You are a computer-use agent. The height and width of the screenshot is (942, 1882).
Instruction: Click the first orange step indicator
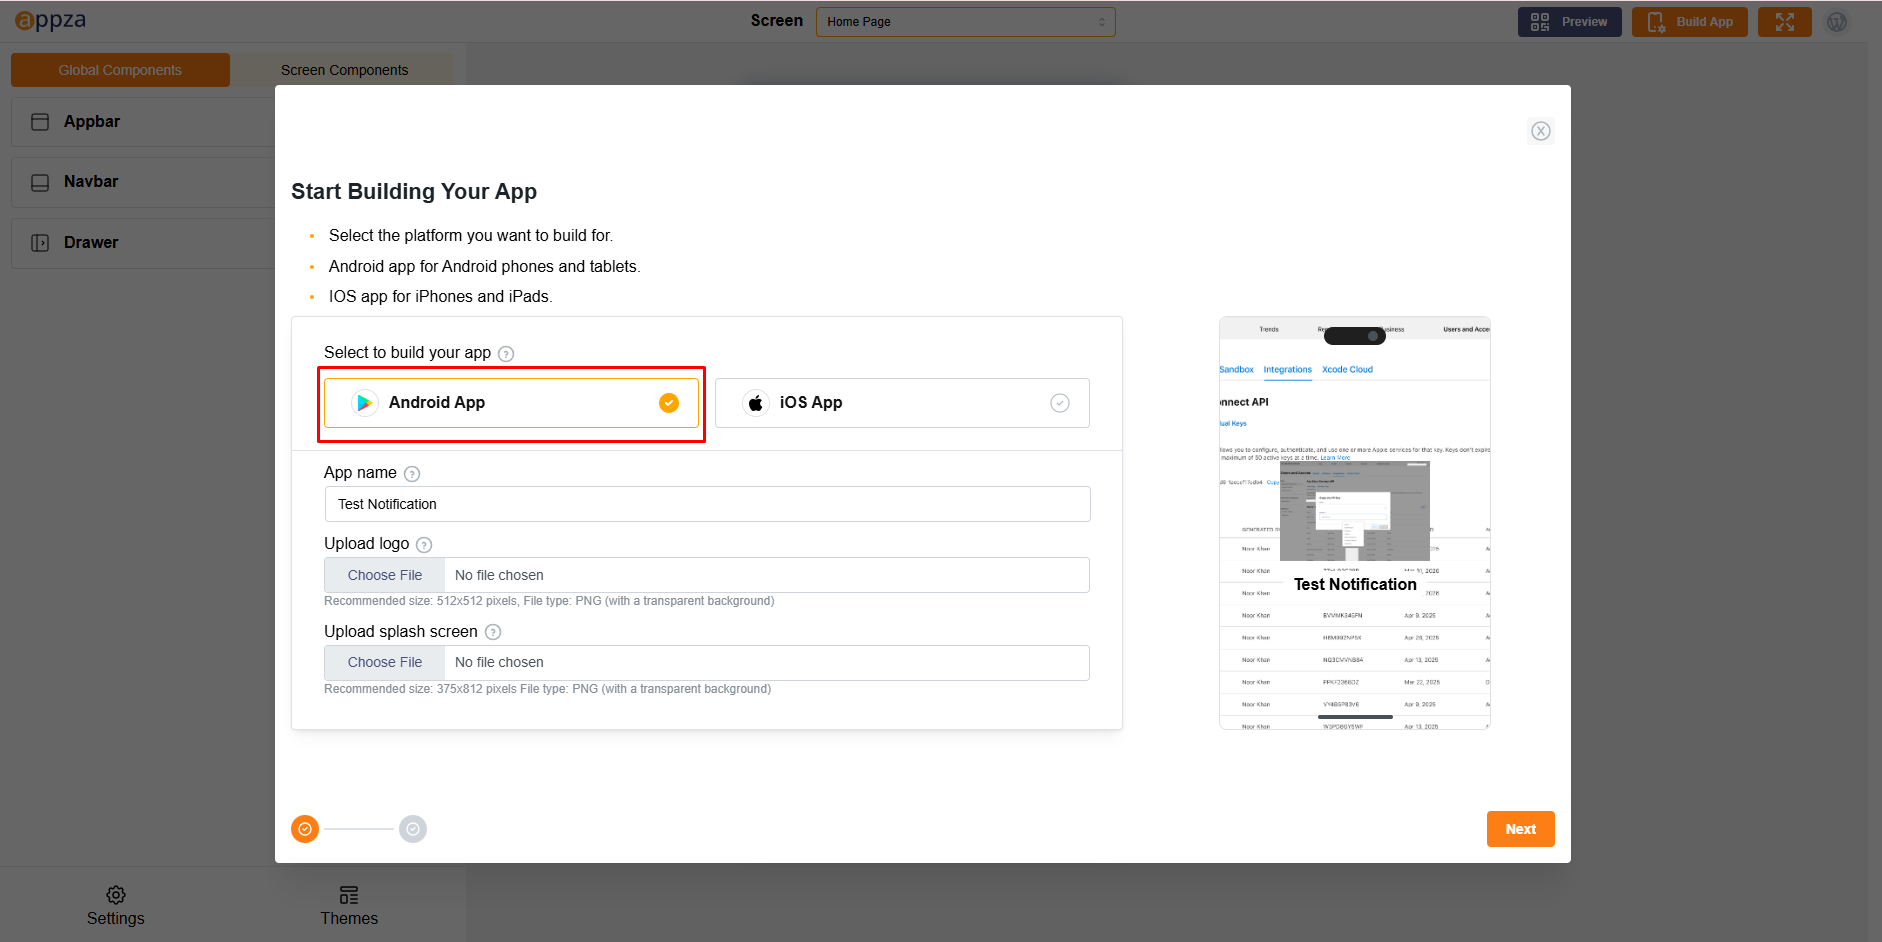[305, 829]
